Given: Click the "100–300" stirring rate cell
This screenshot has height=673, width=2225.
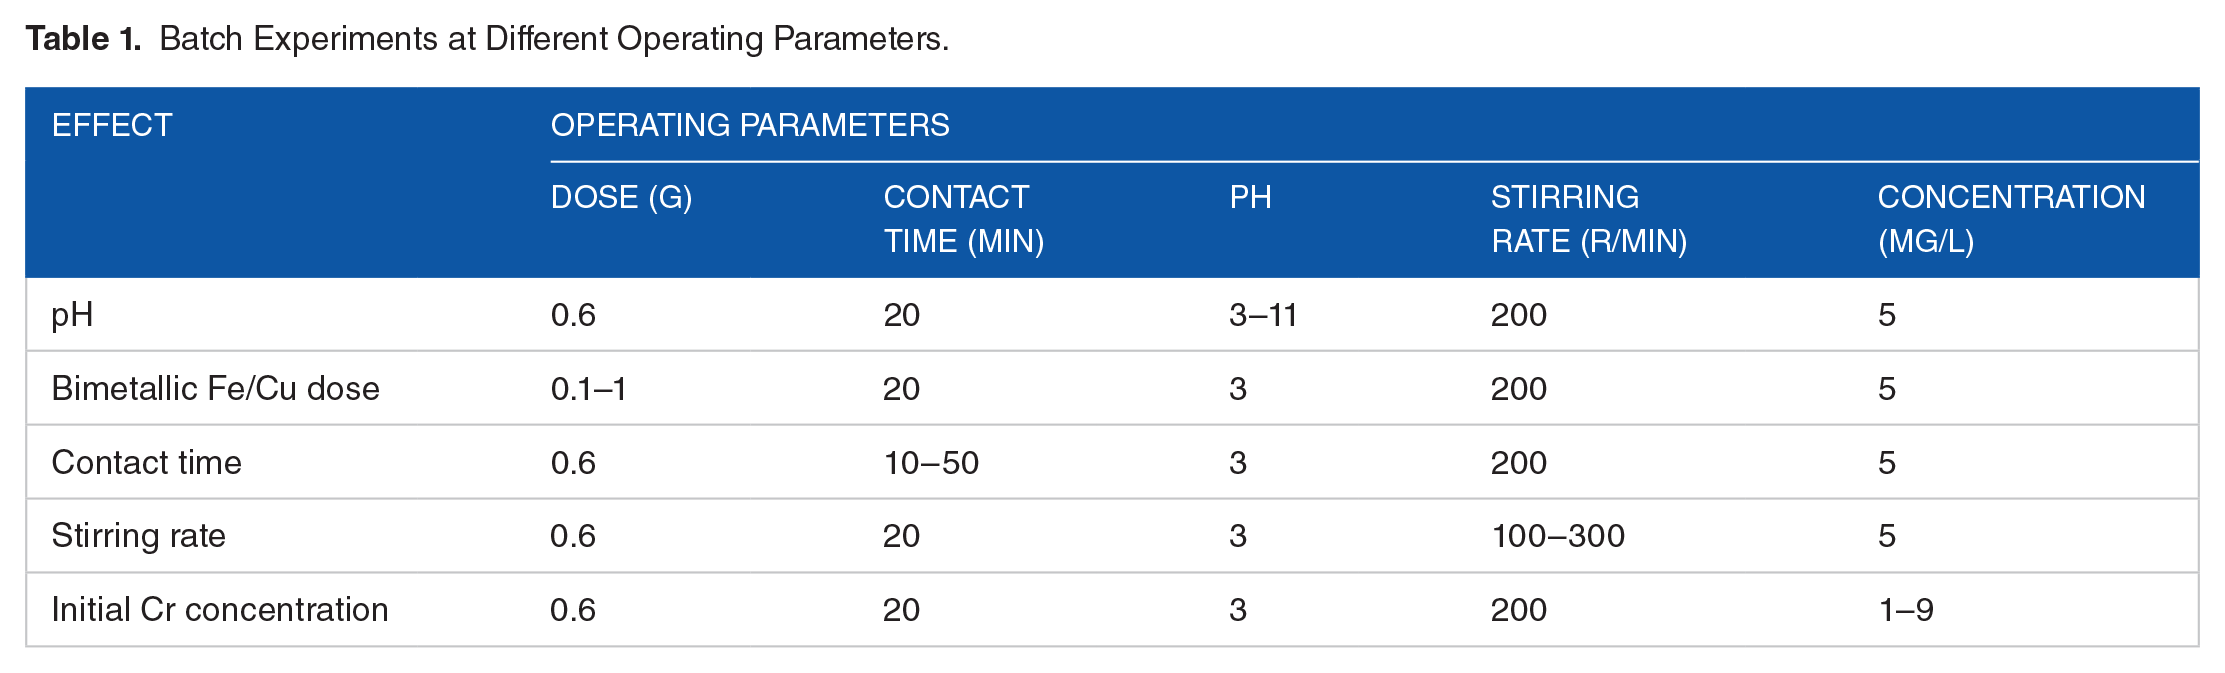Looking at the screenshot, I should coord(1558,536).
